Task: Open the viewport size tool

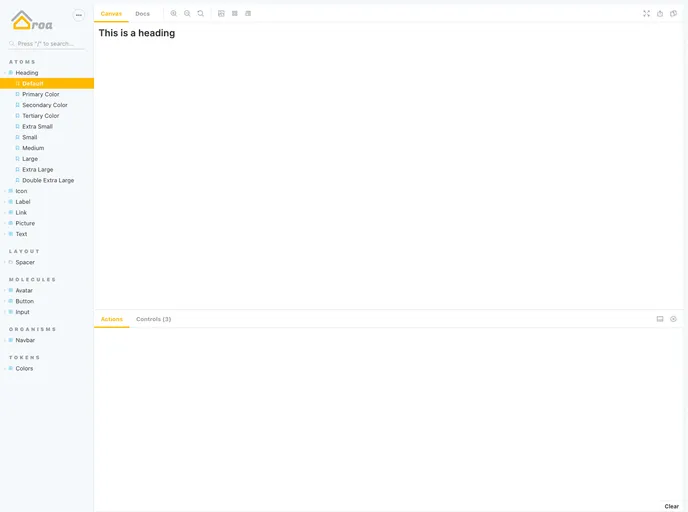Action: click(x=248, y=14)
